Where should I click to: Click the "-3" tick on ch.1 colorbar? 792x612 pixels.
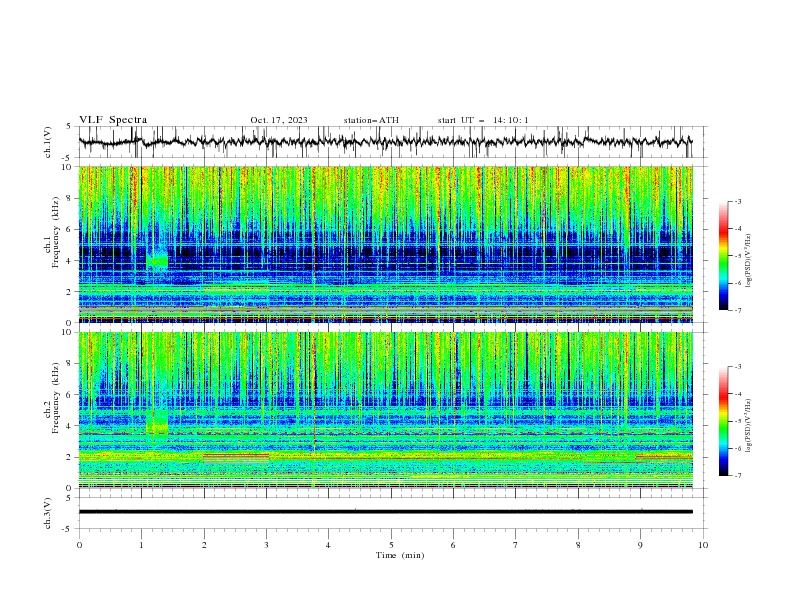click(738, 201)
